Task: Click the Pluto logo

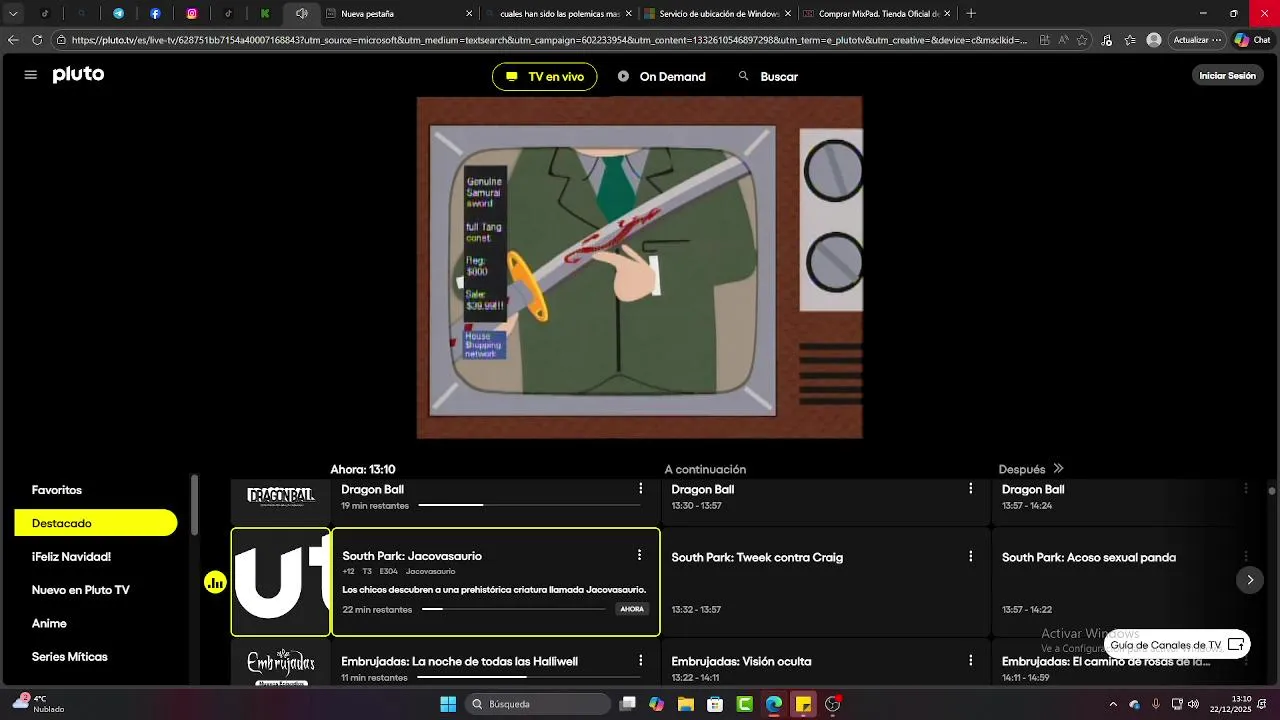Action: pyautogui.click(x=78, y=75)
